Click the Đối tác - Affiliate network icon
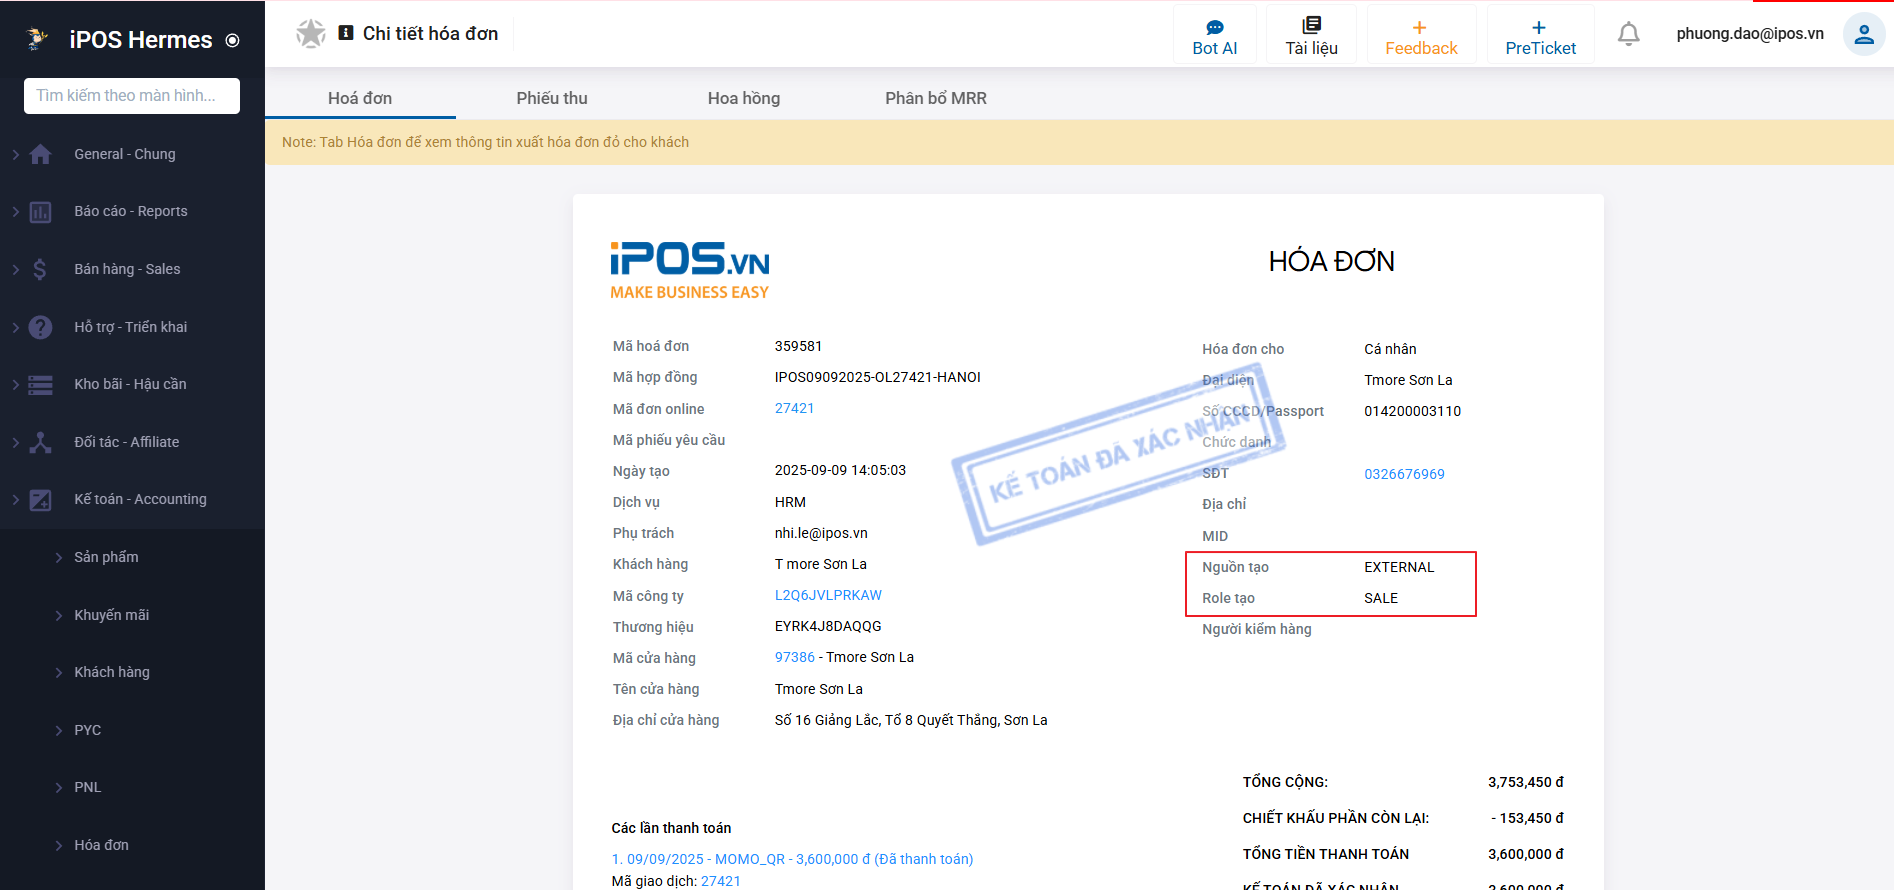1894x890 pixels. click(x=41, y=442)
